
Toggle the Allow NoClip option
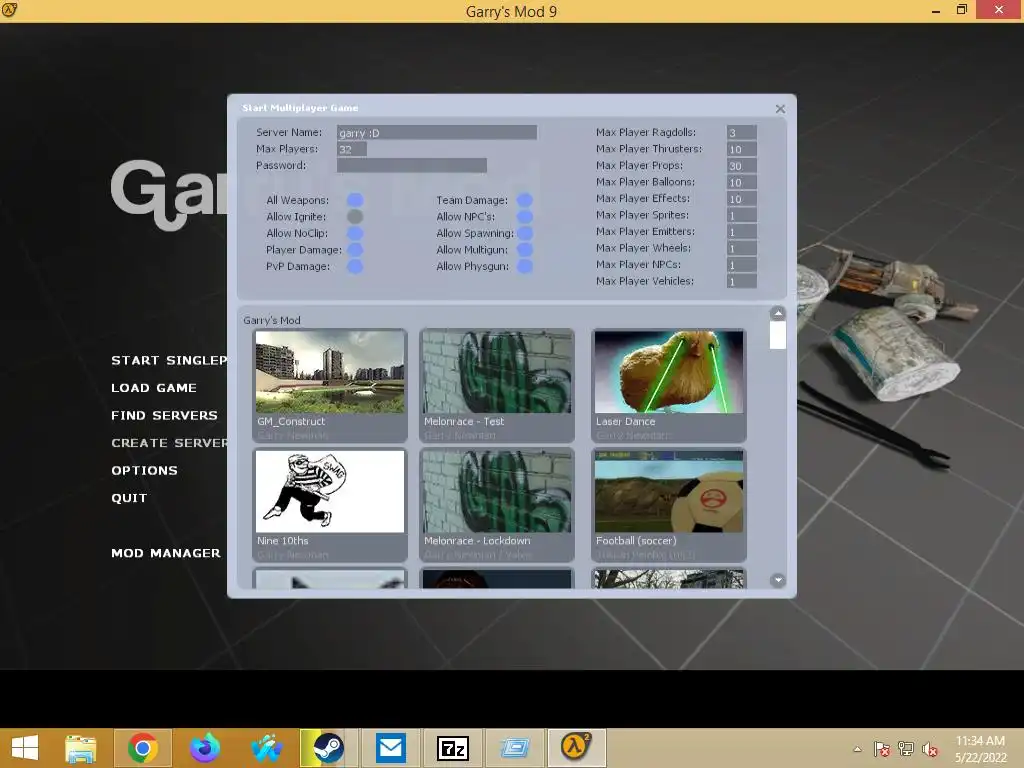coord(355,233)
